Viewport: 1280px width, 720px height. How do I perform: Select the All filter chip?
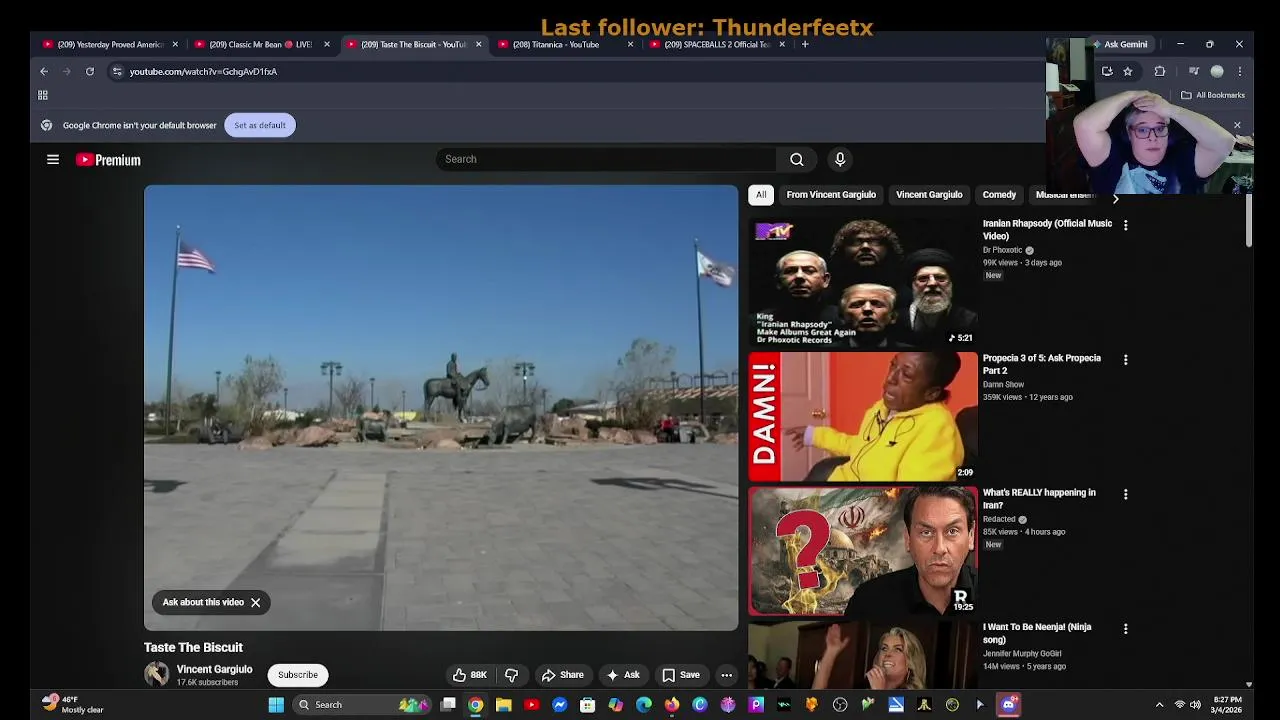pyautogui.click(x=761, y=195)
